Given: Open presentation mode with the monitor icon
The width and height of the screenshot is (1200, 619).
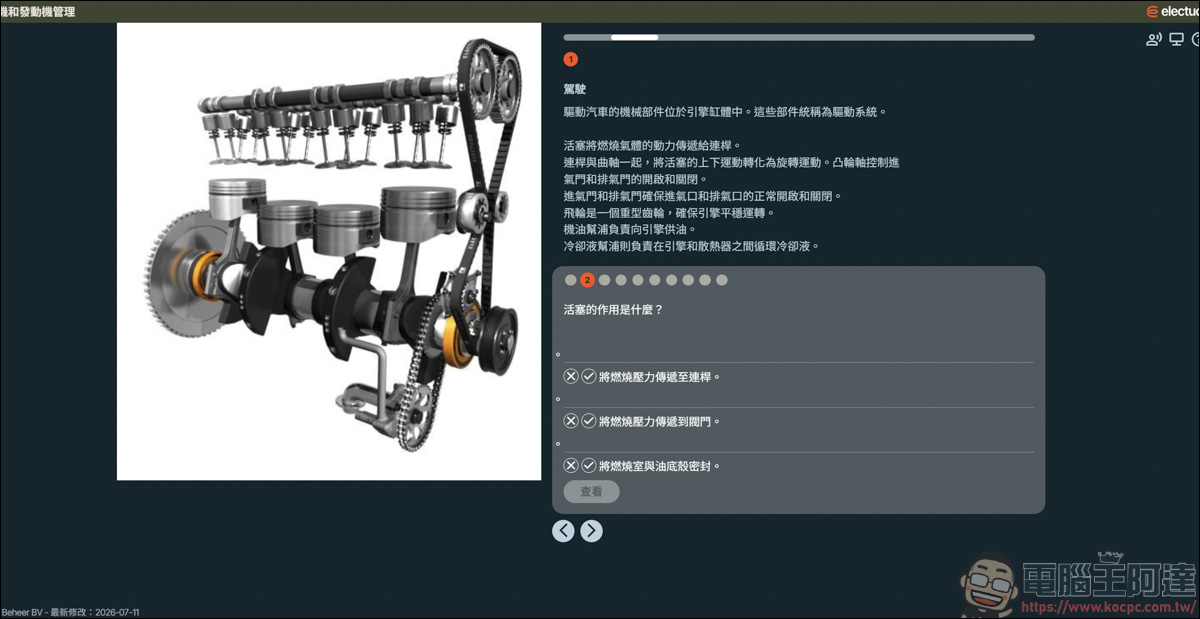Looking at the screenshot, I should click(1176, 40).
